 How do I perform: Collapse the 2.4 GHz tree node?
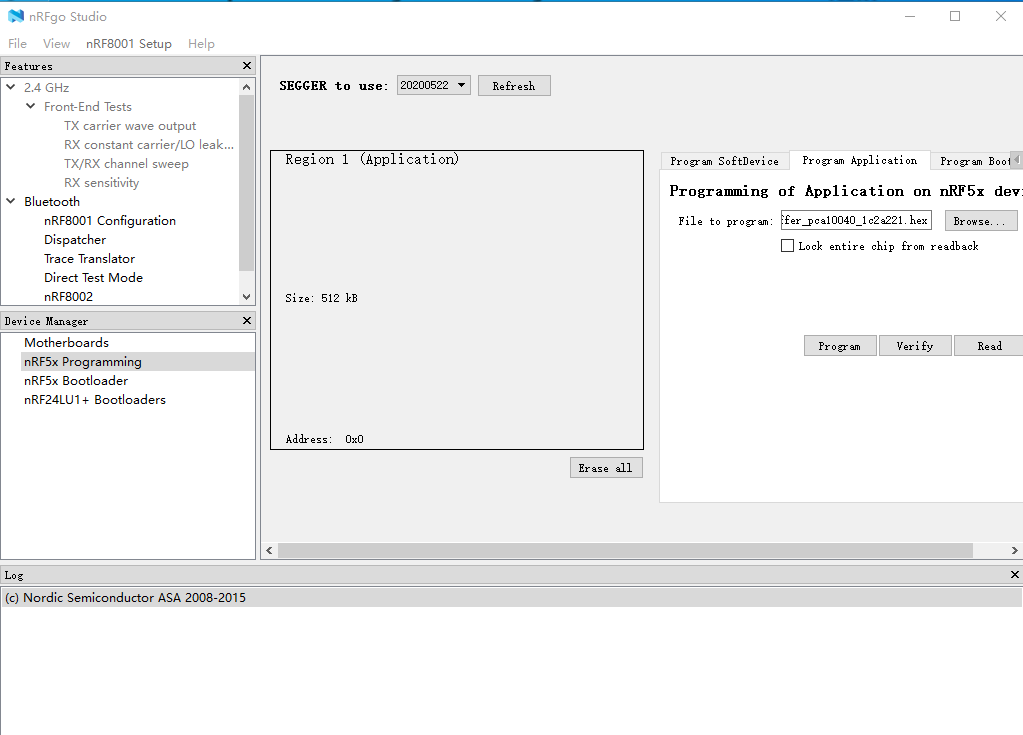coord(11,87)
